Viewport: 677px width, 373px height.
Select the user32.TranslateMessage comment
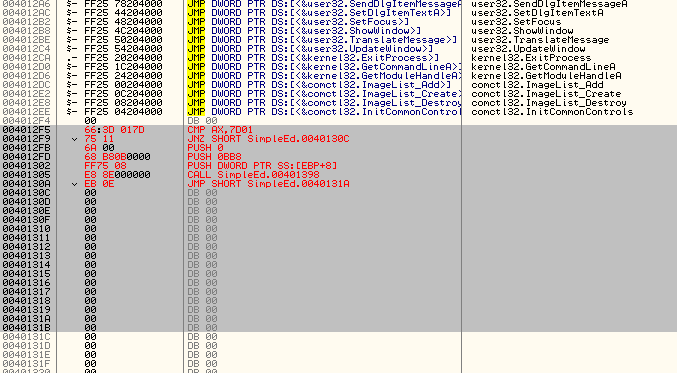[540, 40]
